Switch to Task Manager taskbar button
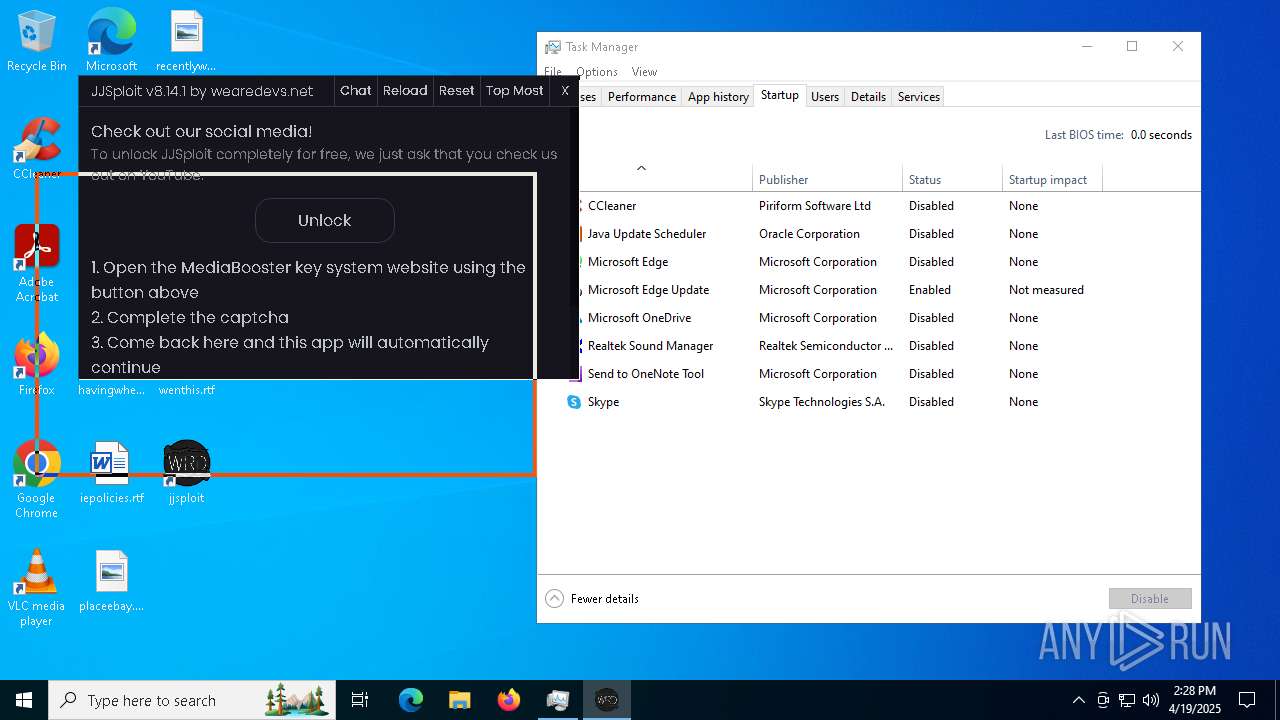The height and width of the screenshot is (720, 1280). point(558,700)
